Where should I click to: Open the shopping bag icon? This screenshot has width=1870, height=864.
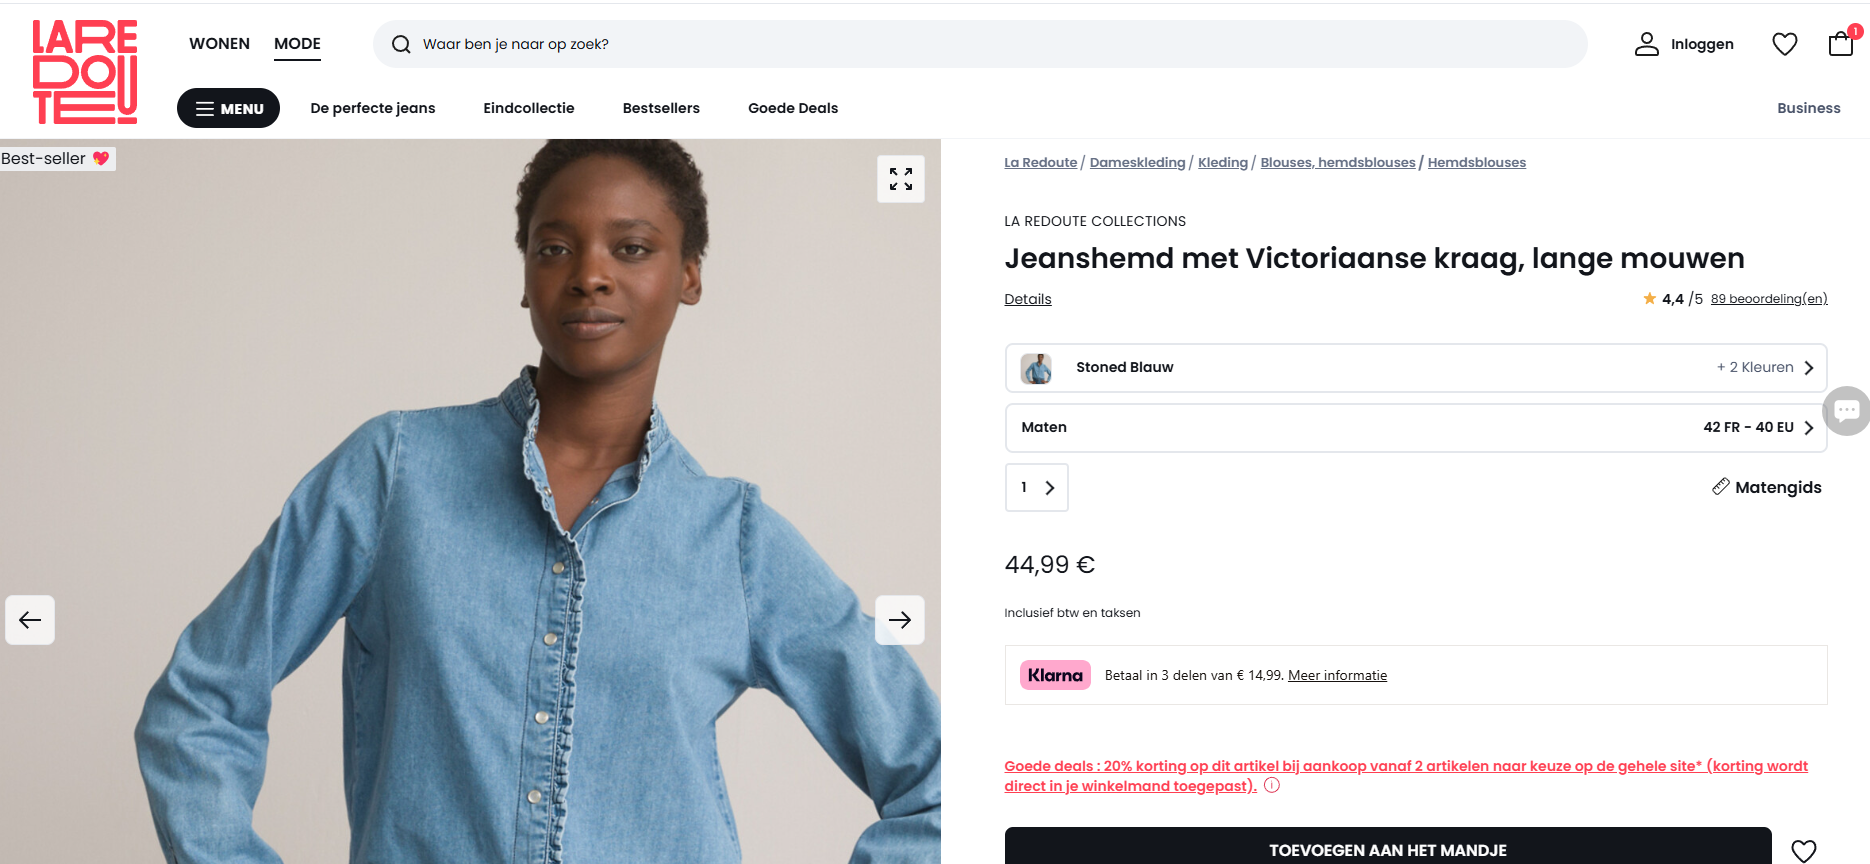[1841, 43]
